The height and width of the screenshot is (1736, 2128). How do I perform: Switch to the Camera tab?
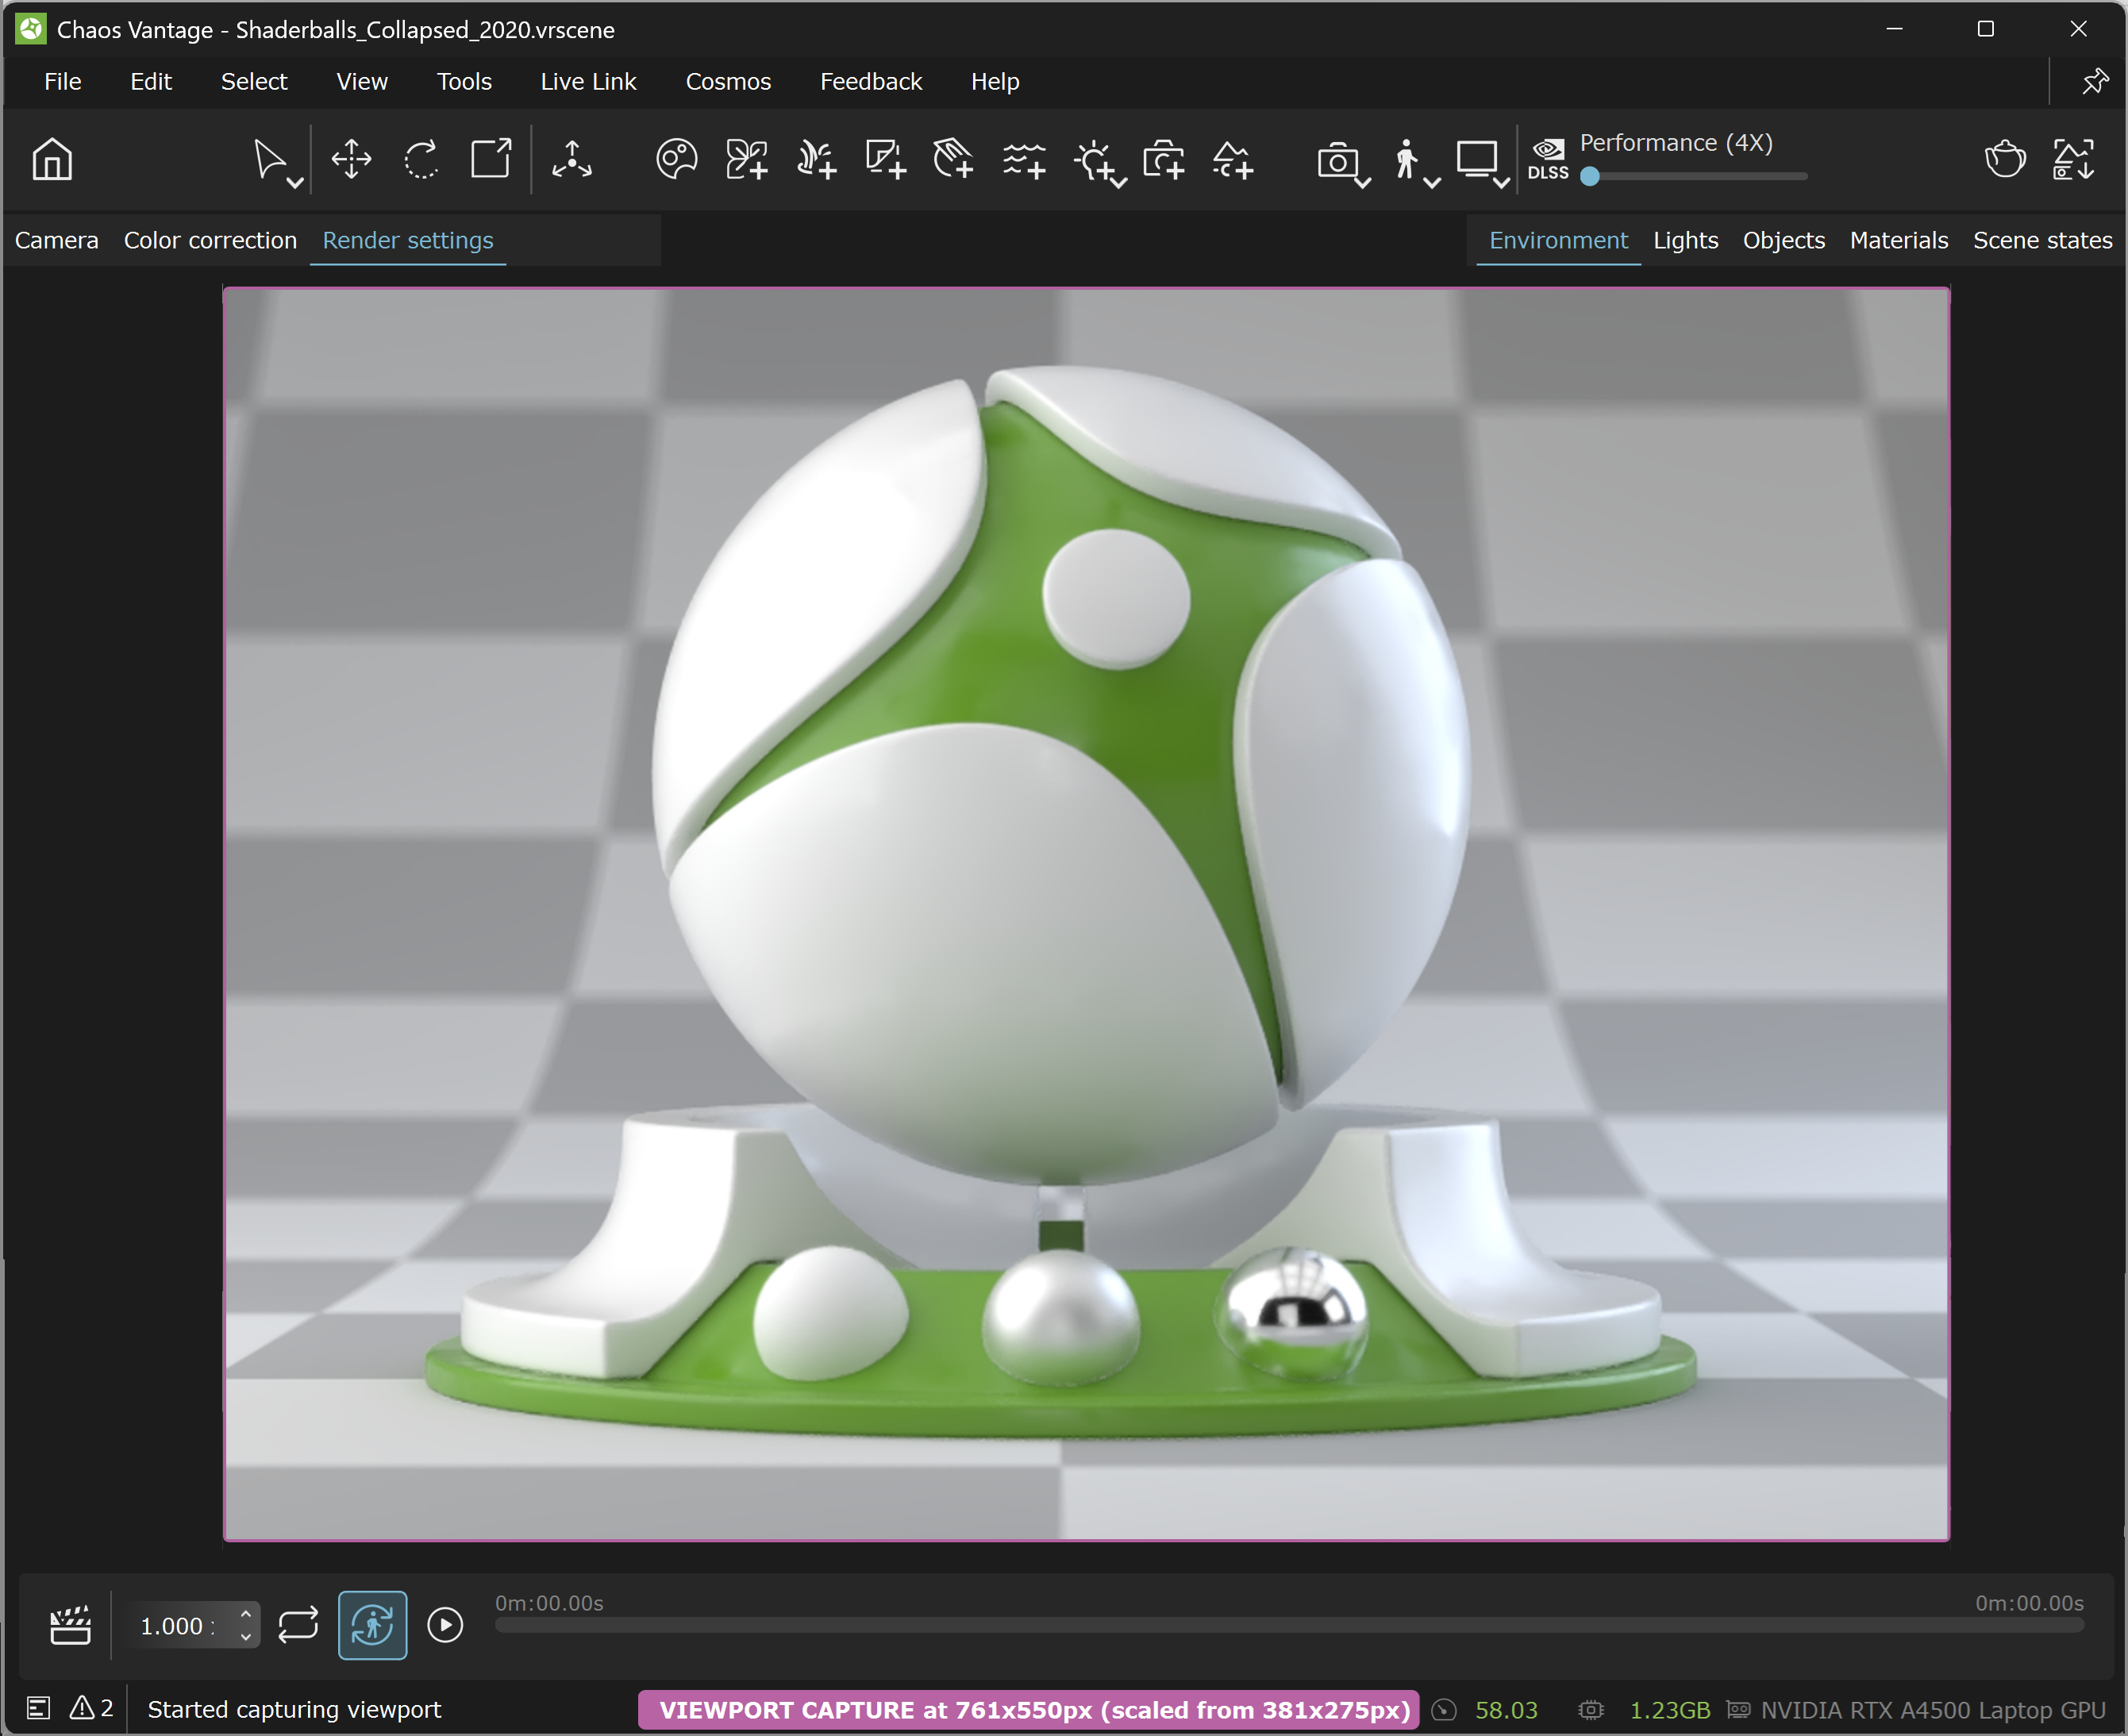point(57,240)
